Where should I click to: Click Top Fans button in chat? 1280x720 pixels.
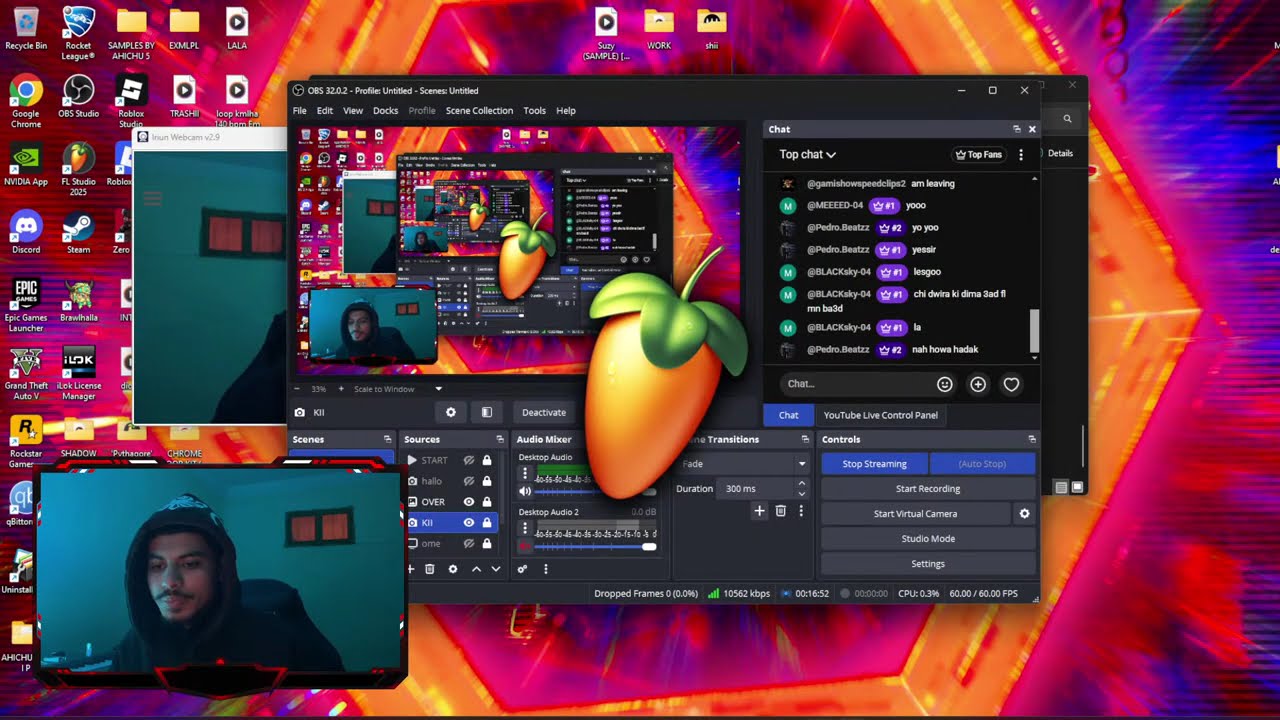click(979, 155)
